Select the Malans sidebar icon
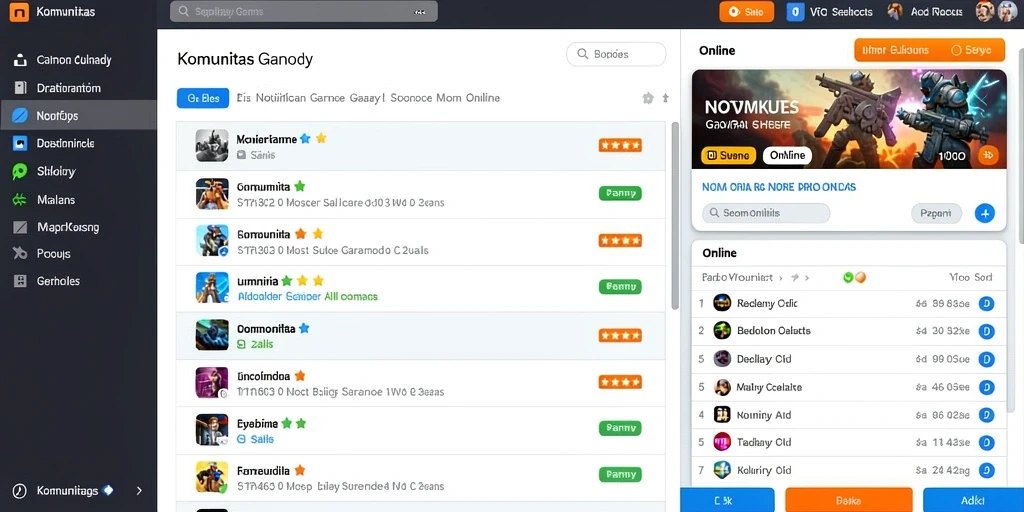Image resolution: width=1024 pixels, height=512 pixels. point(20,200)
